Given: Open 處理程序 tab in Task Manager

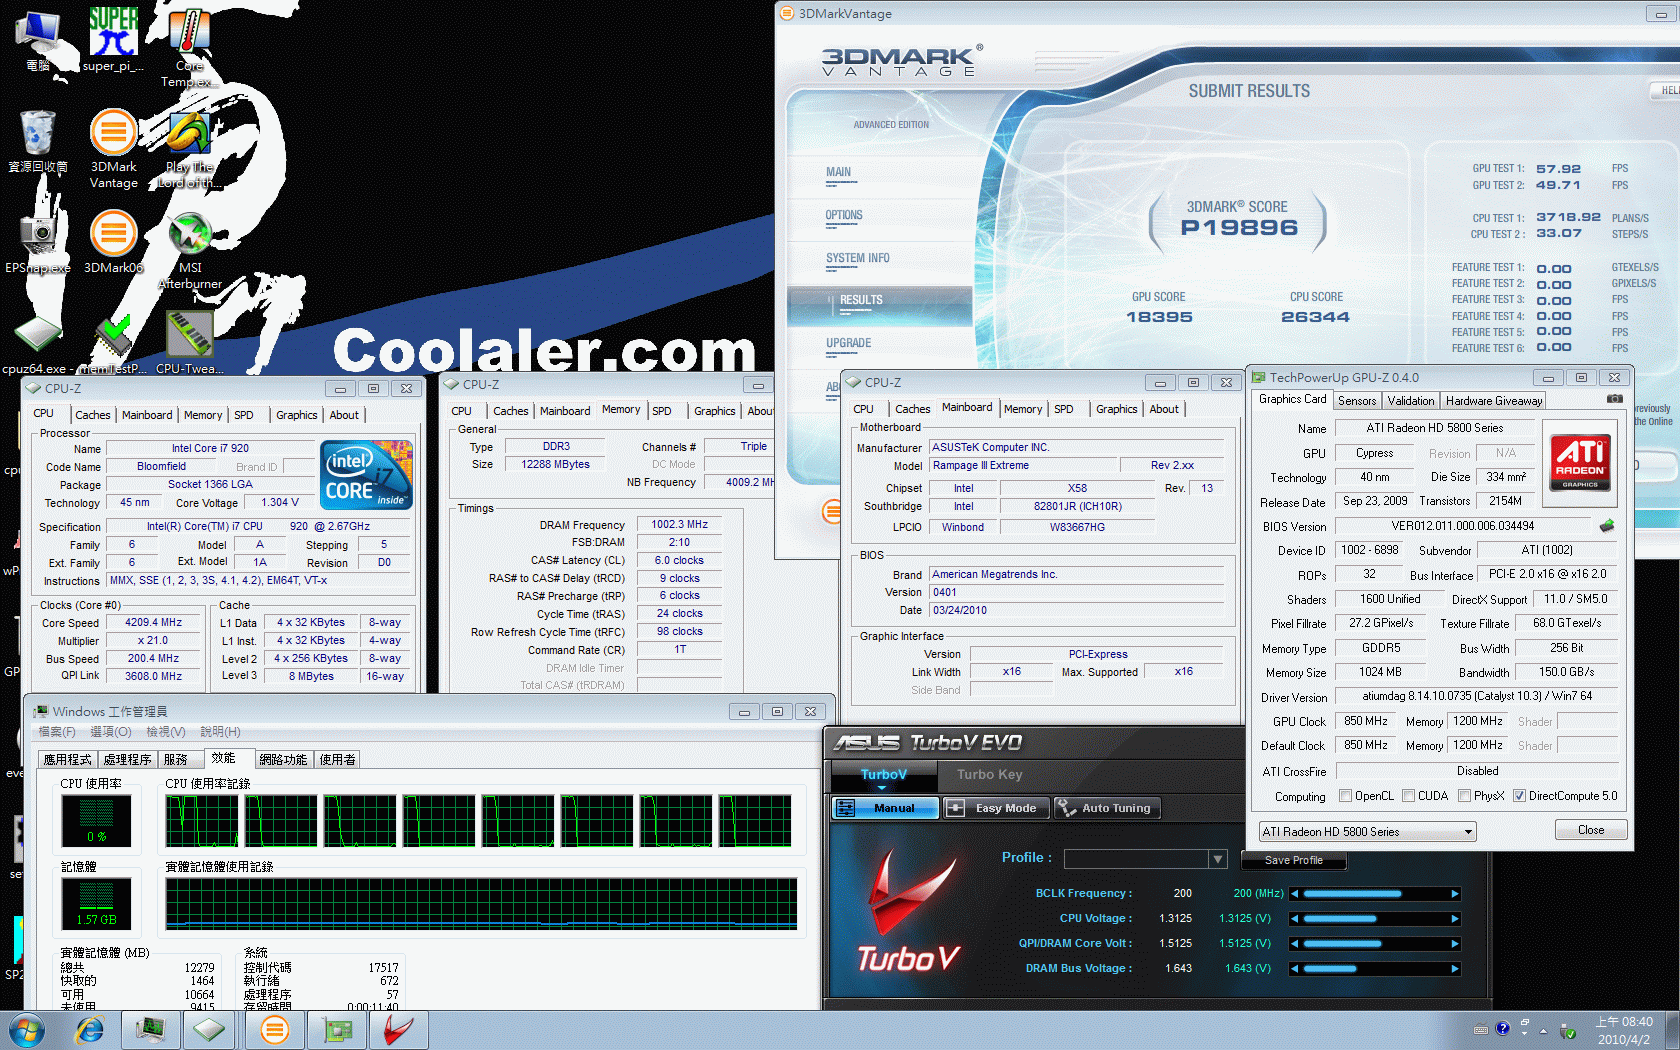Looking at the screenshot, I should [127, 760].
